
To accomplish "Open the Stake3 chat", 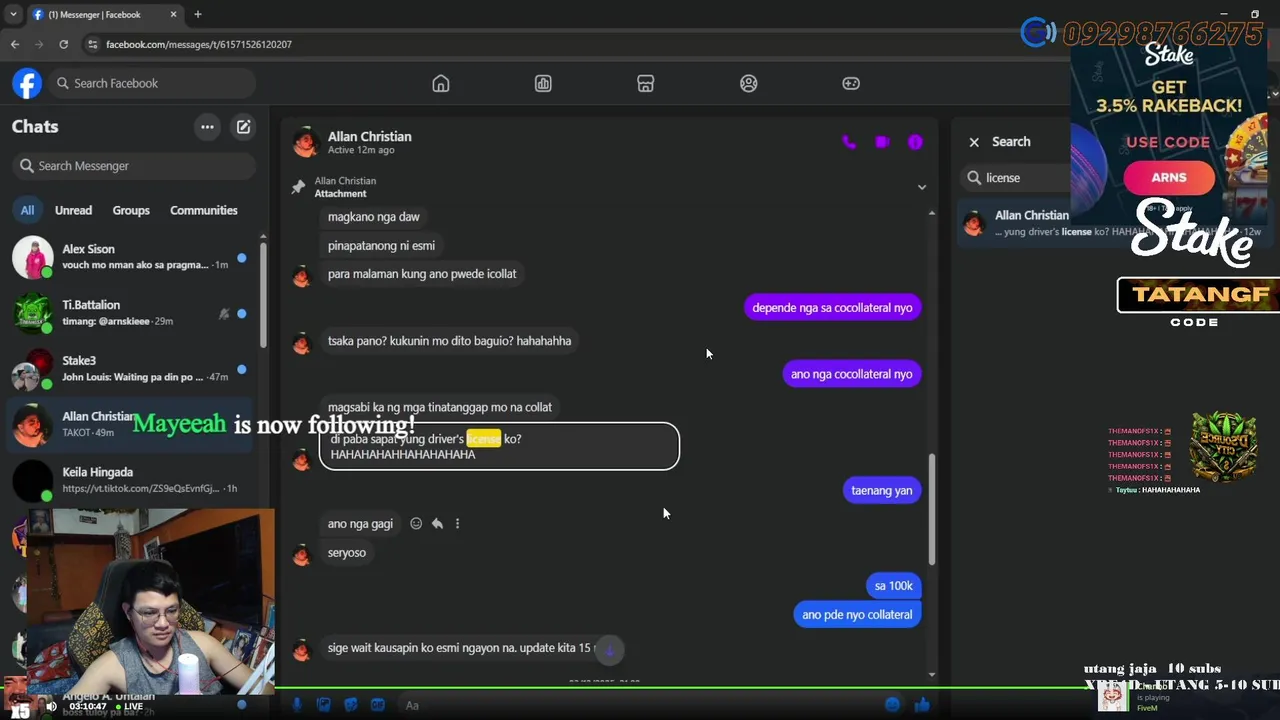I will [130, 369].
